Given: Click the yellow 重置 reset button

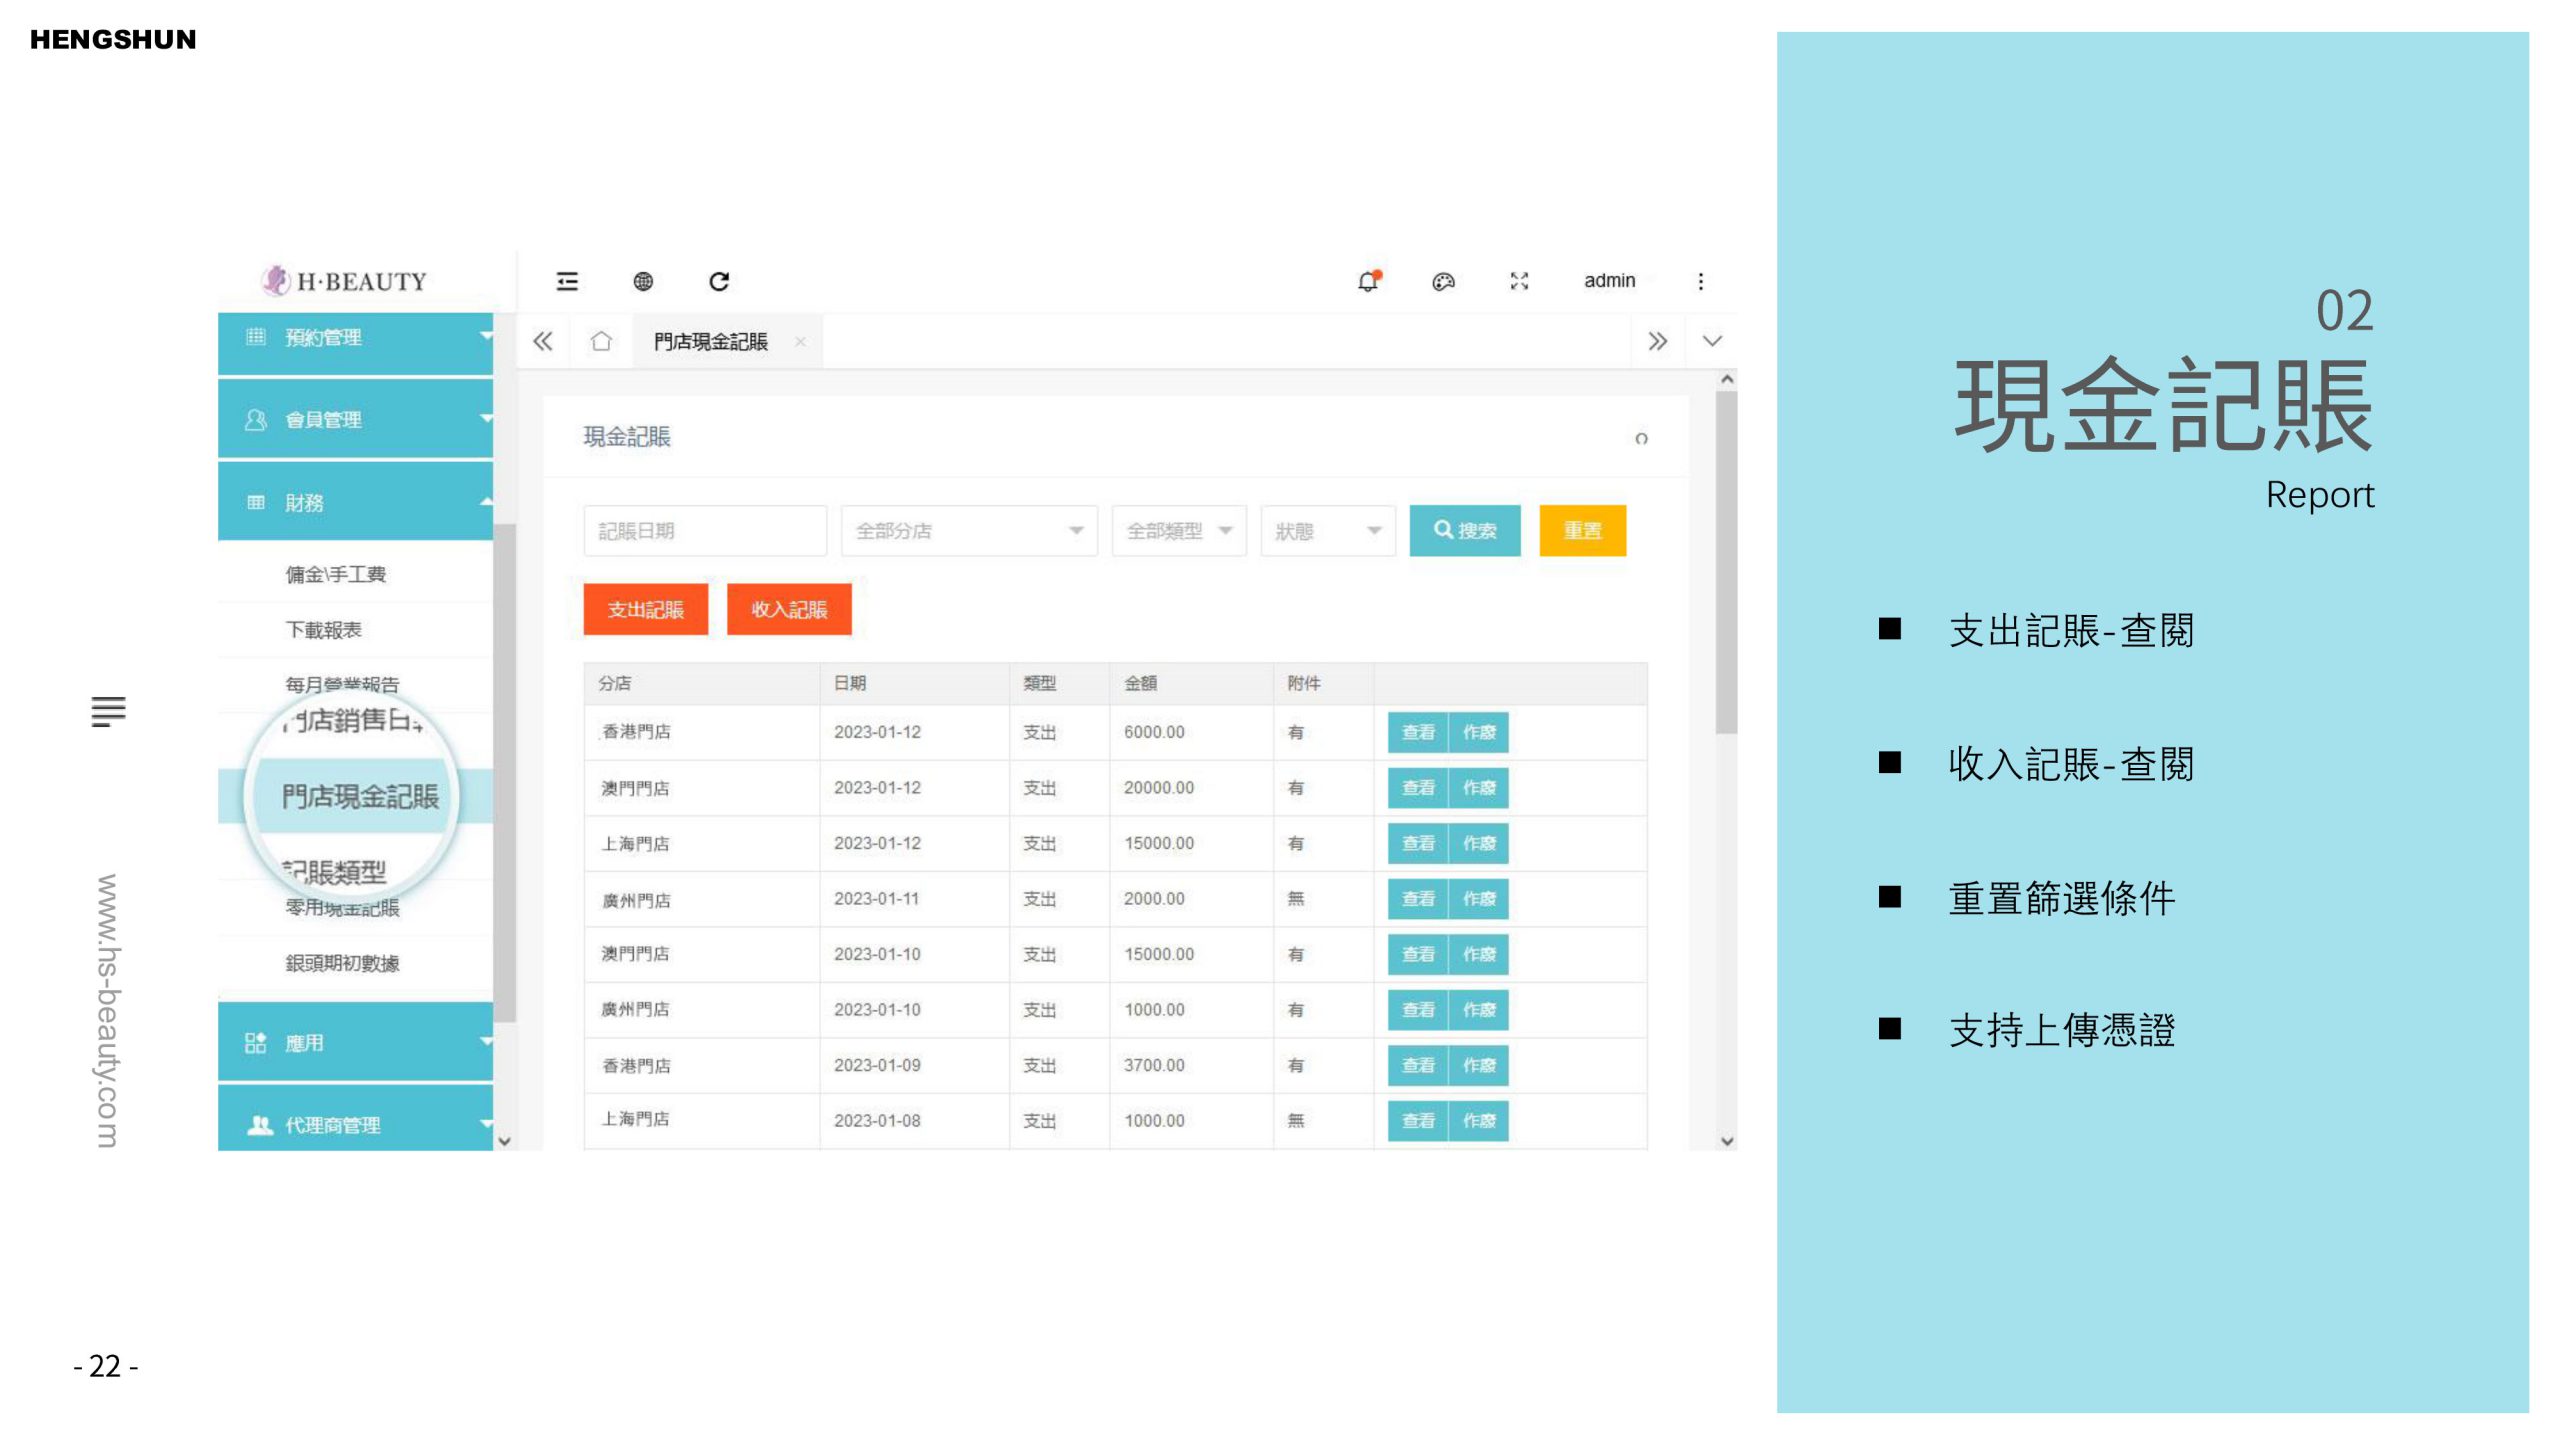Looking at the screenshot, I should click(x=1582, y=530).
